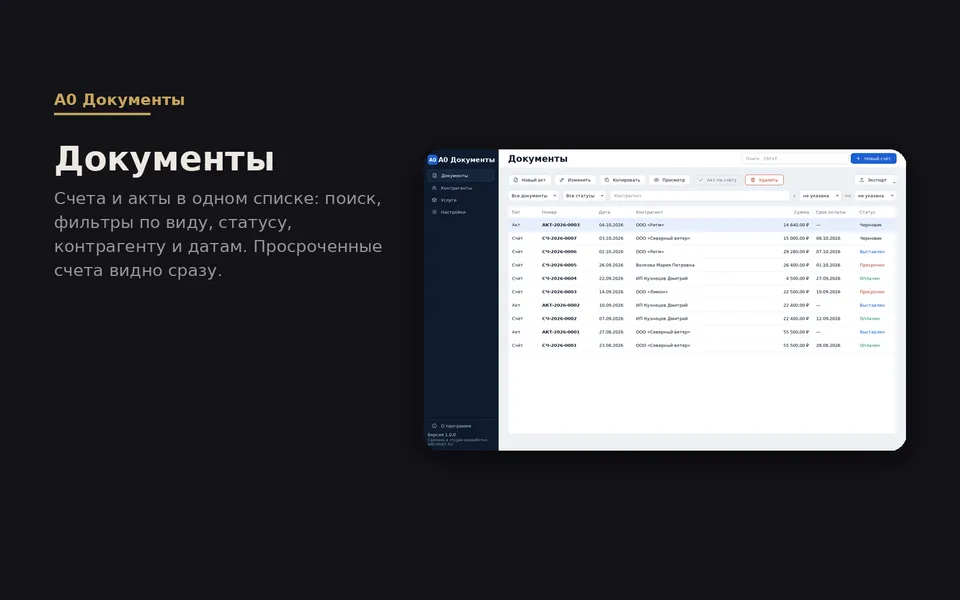The height and width of the screenshot is (600, 960).
Task: Click the date 26.09.2026
Action: pyautogui.click(x=611, y=266)
